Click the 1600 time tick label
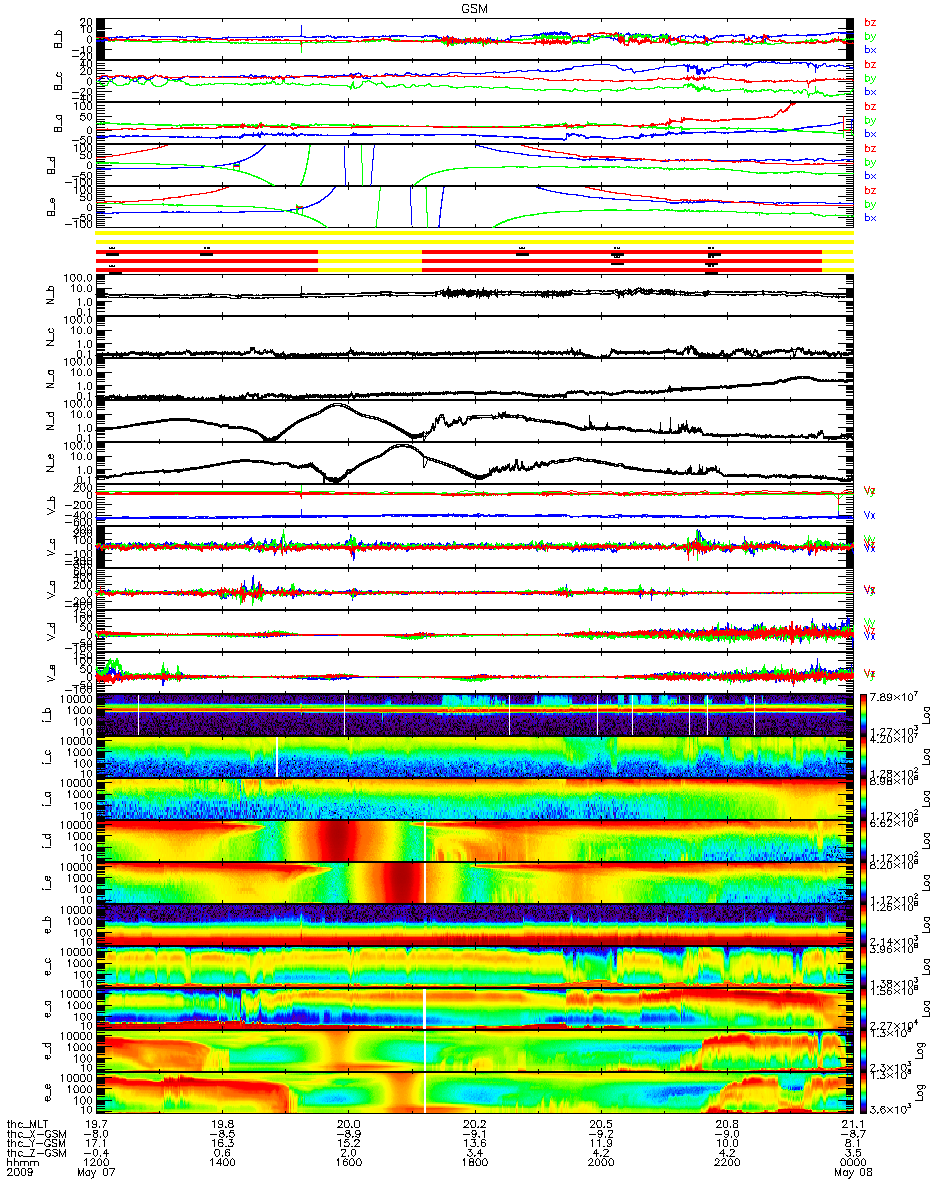 [x=348, y=1164]
